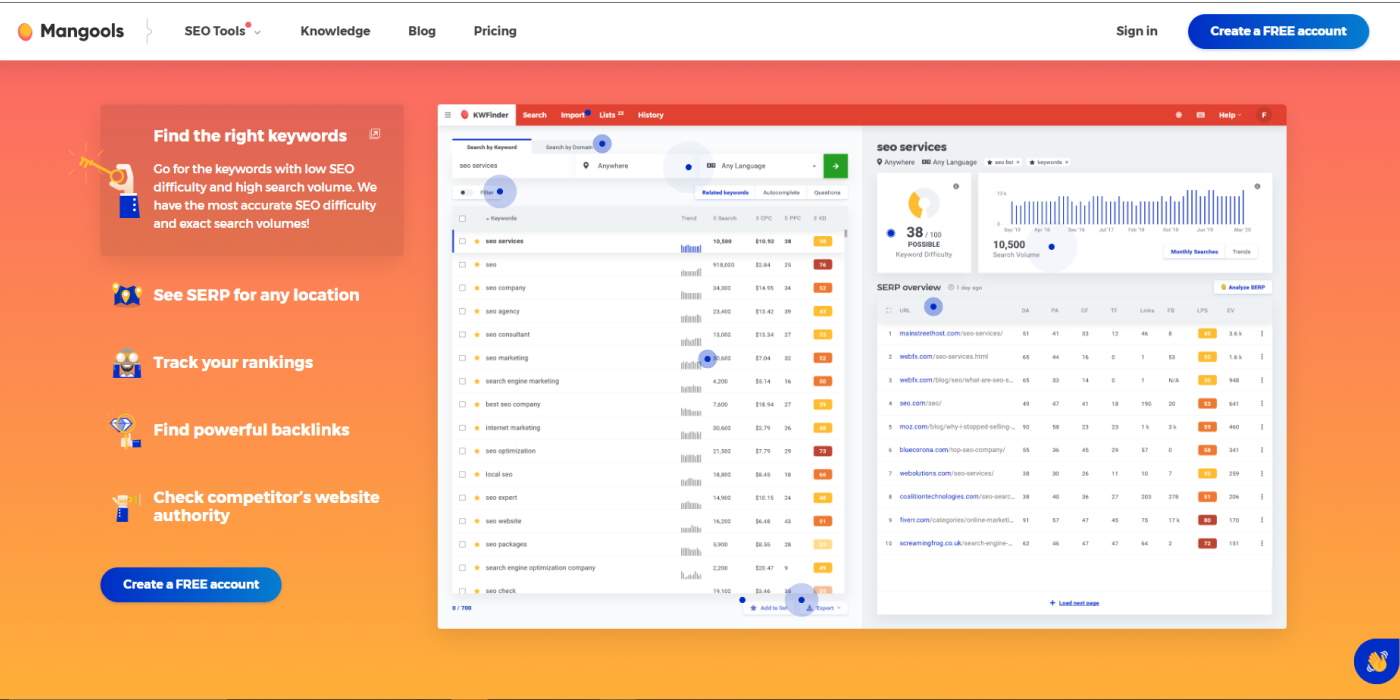Click header Create a FREE account button

coord(1278,31)
